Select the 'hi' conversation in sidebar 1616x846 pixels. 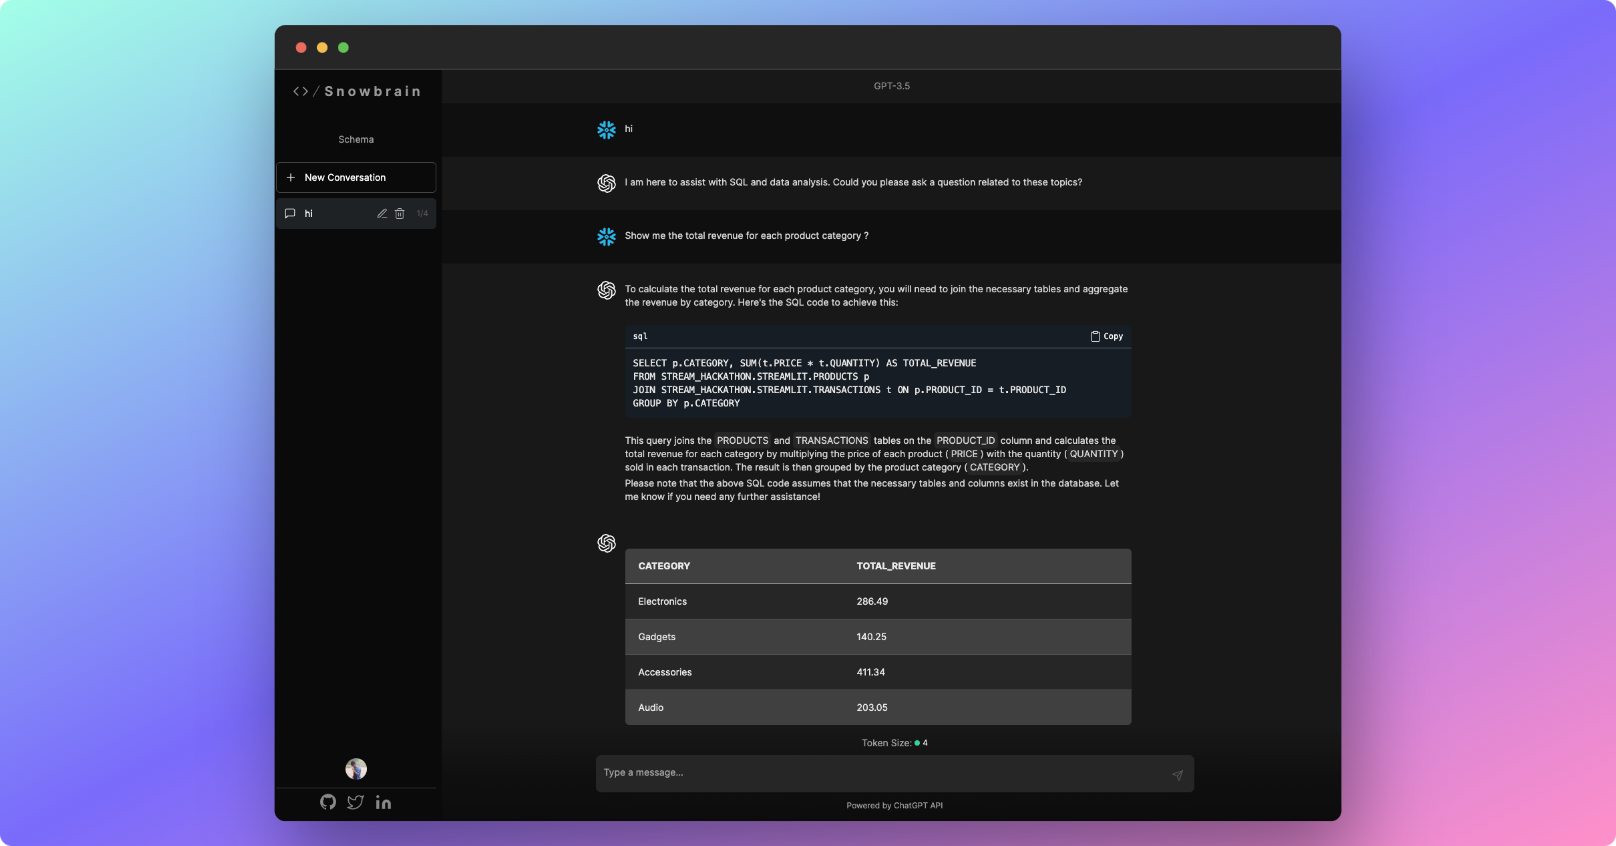[x=356, y=213]
